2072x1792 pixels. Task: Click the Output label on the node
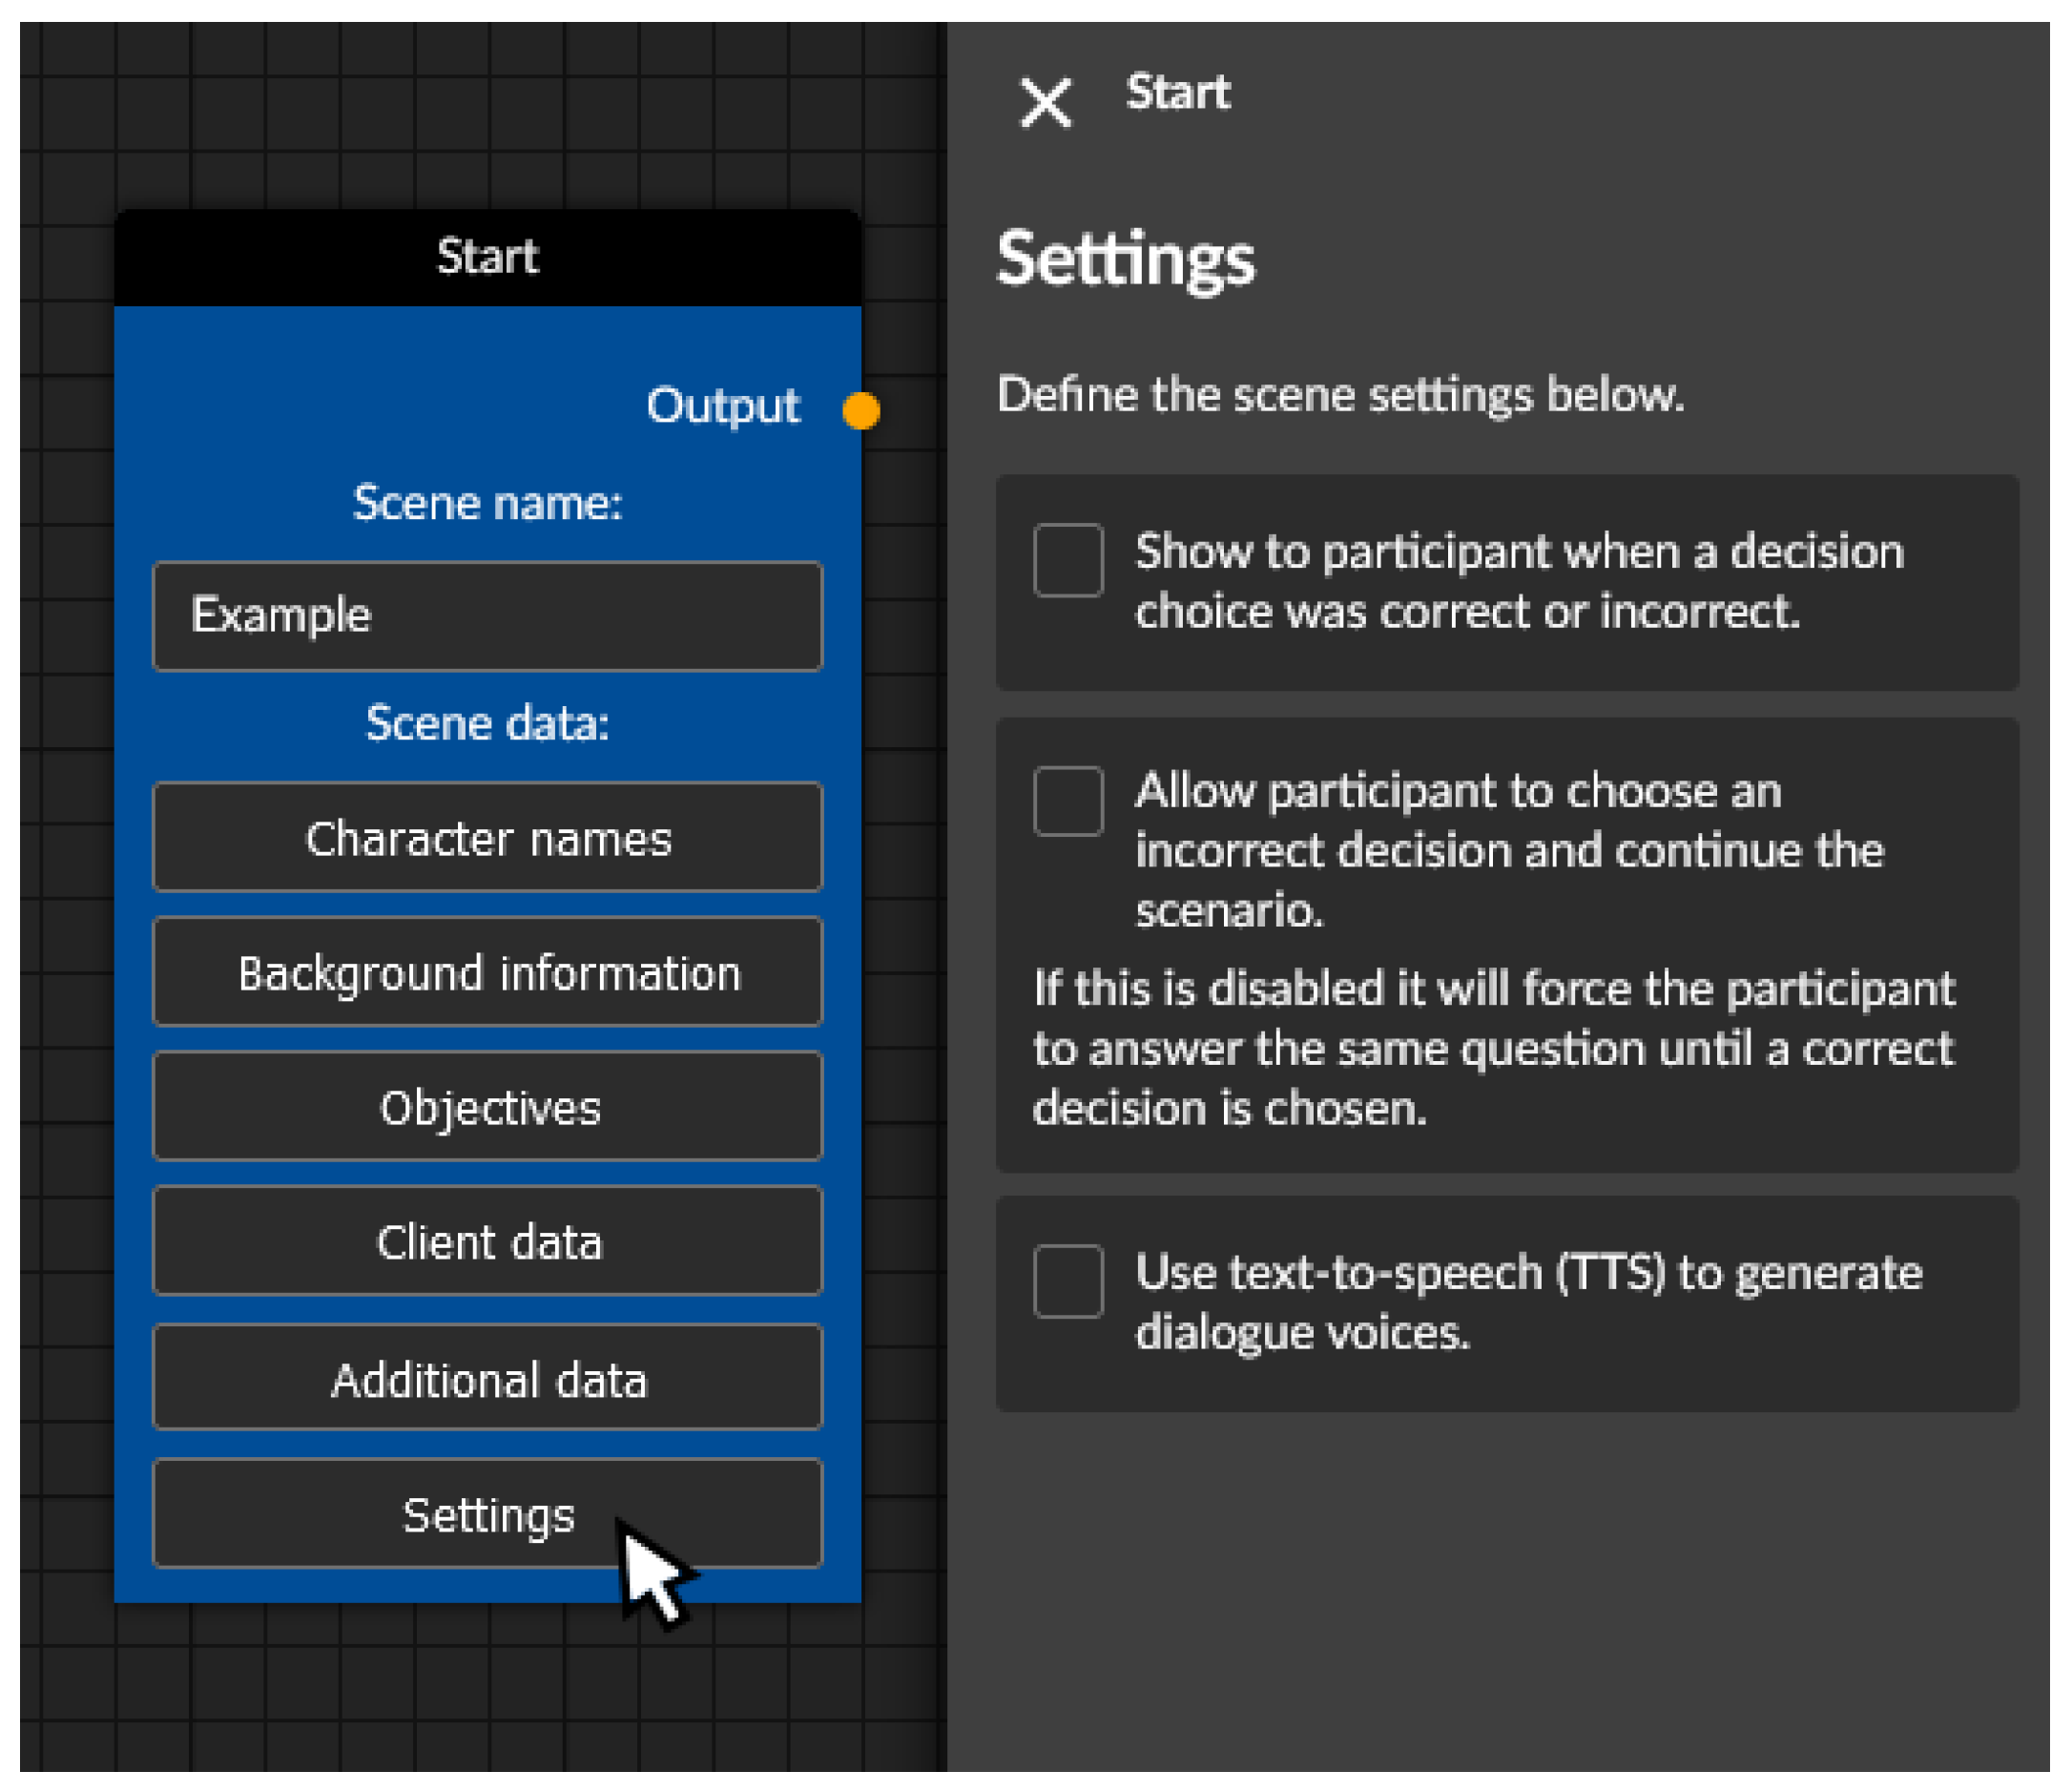722,406
